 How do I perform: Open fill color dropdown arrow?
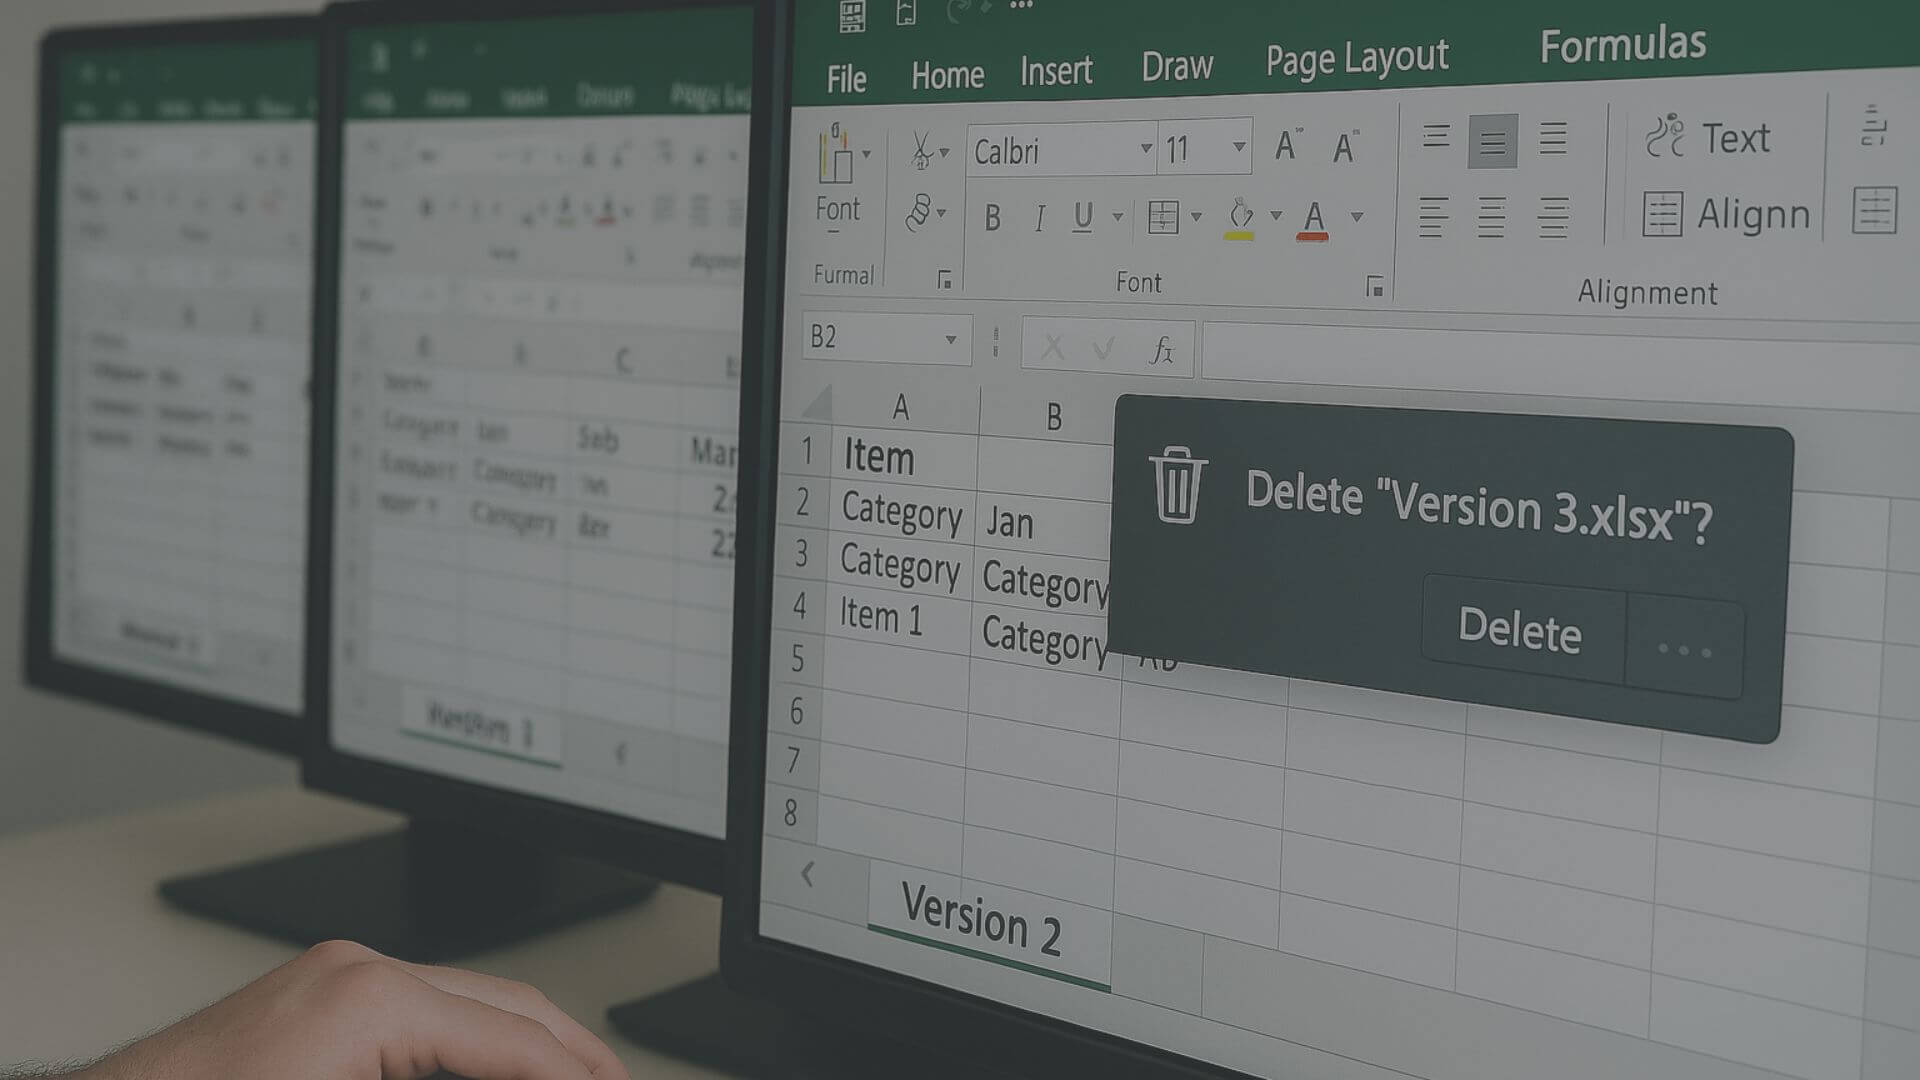[1275, 216]
